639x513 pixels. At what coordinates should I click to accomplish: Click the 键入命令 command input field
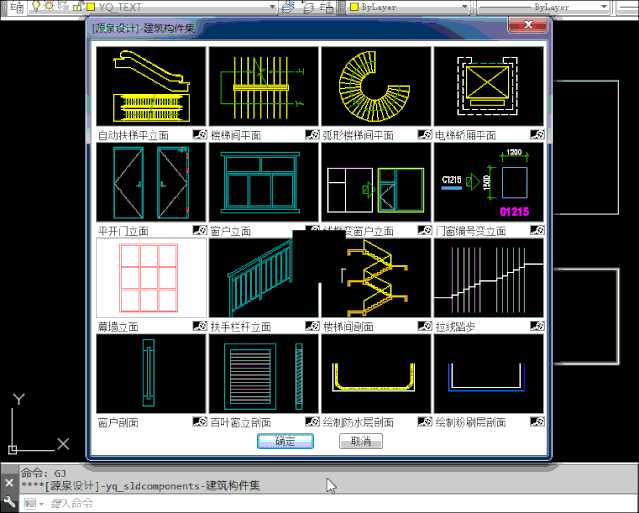pos(326,504)
